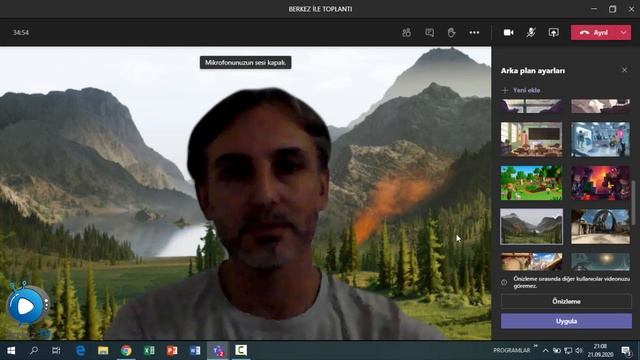Open Excel from taskbar
The height and width of the screenshot is (360, 640).
[149, 351]
